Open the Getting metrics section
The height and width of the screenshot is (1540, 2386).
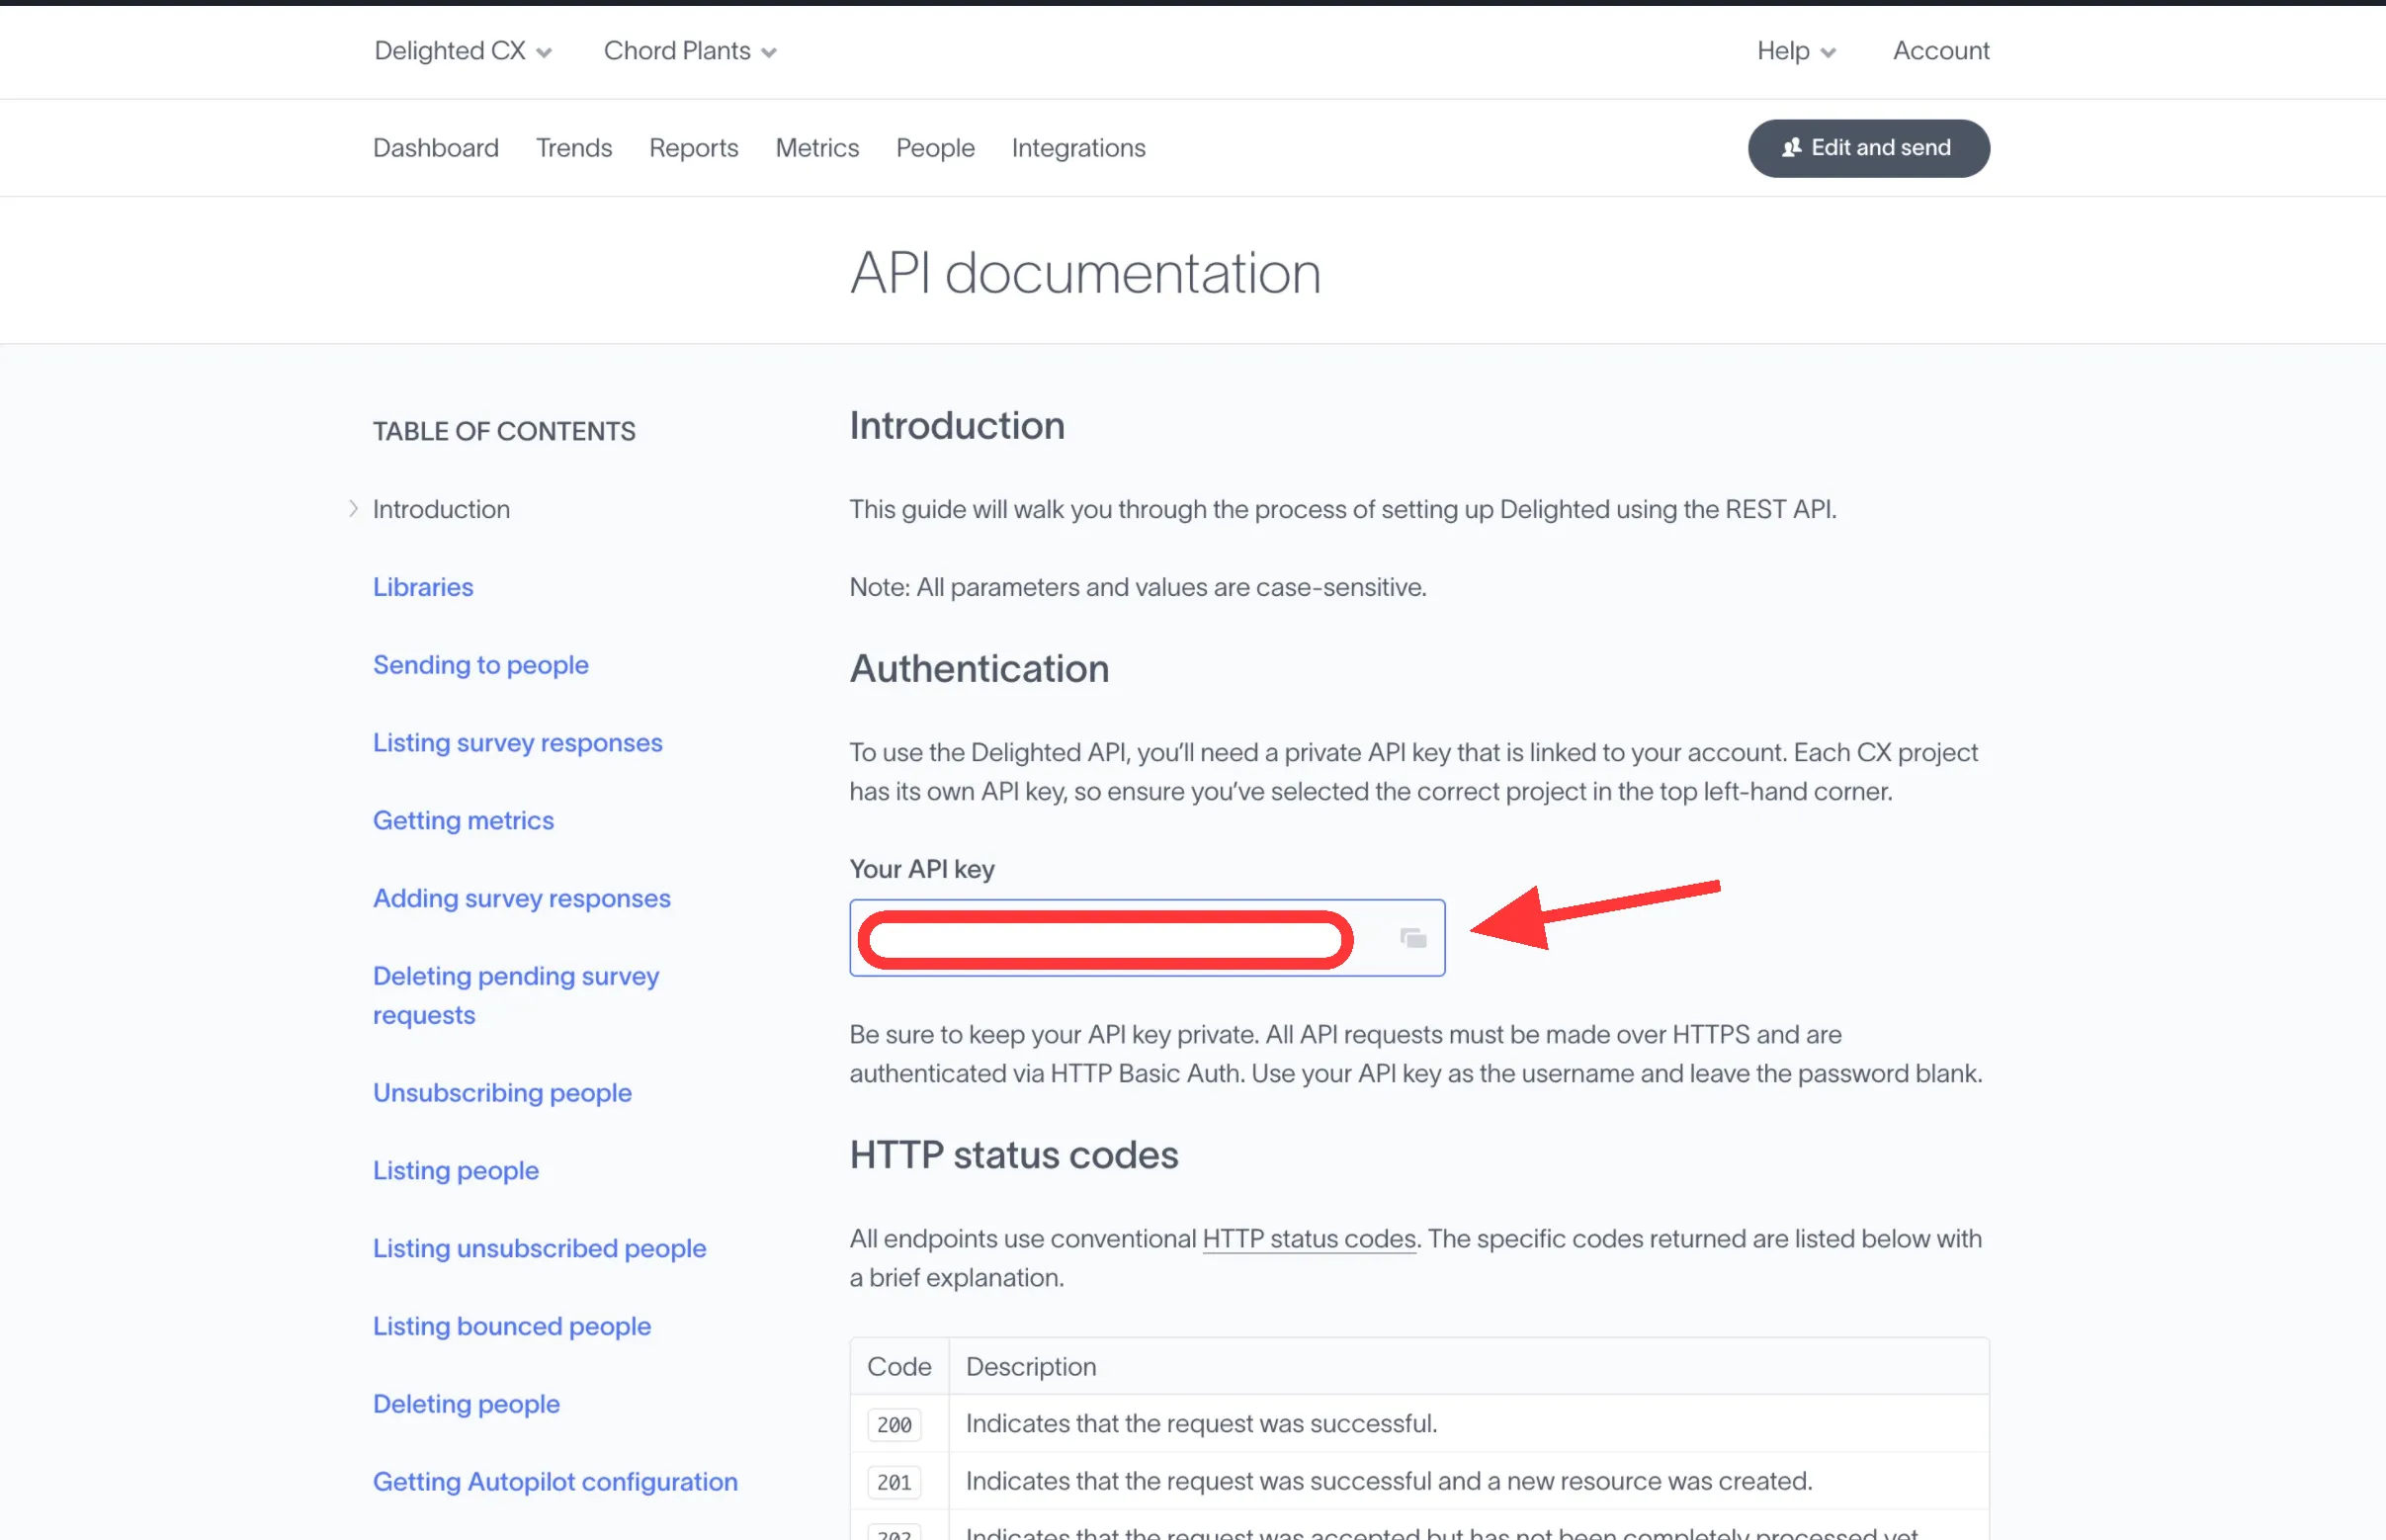point(463,820)
